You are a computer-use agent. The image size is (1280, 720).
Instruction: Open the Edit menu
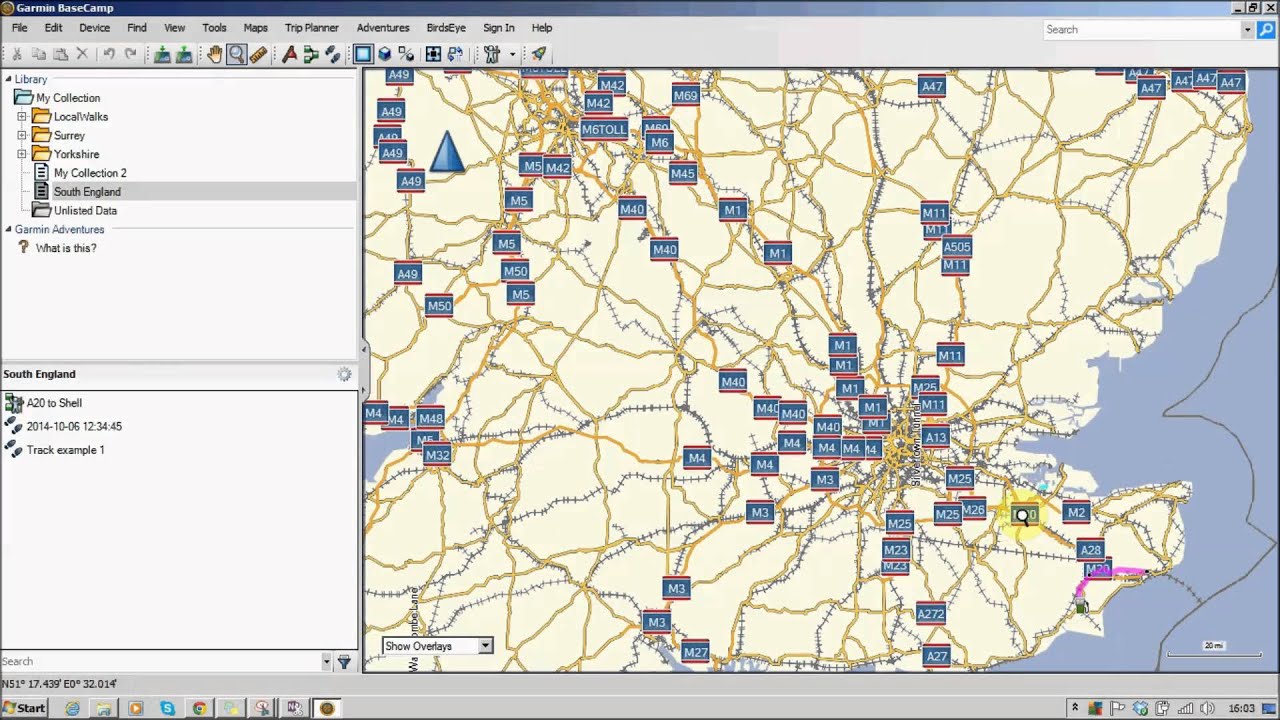53,28
